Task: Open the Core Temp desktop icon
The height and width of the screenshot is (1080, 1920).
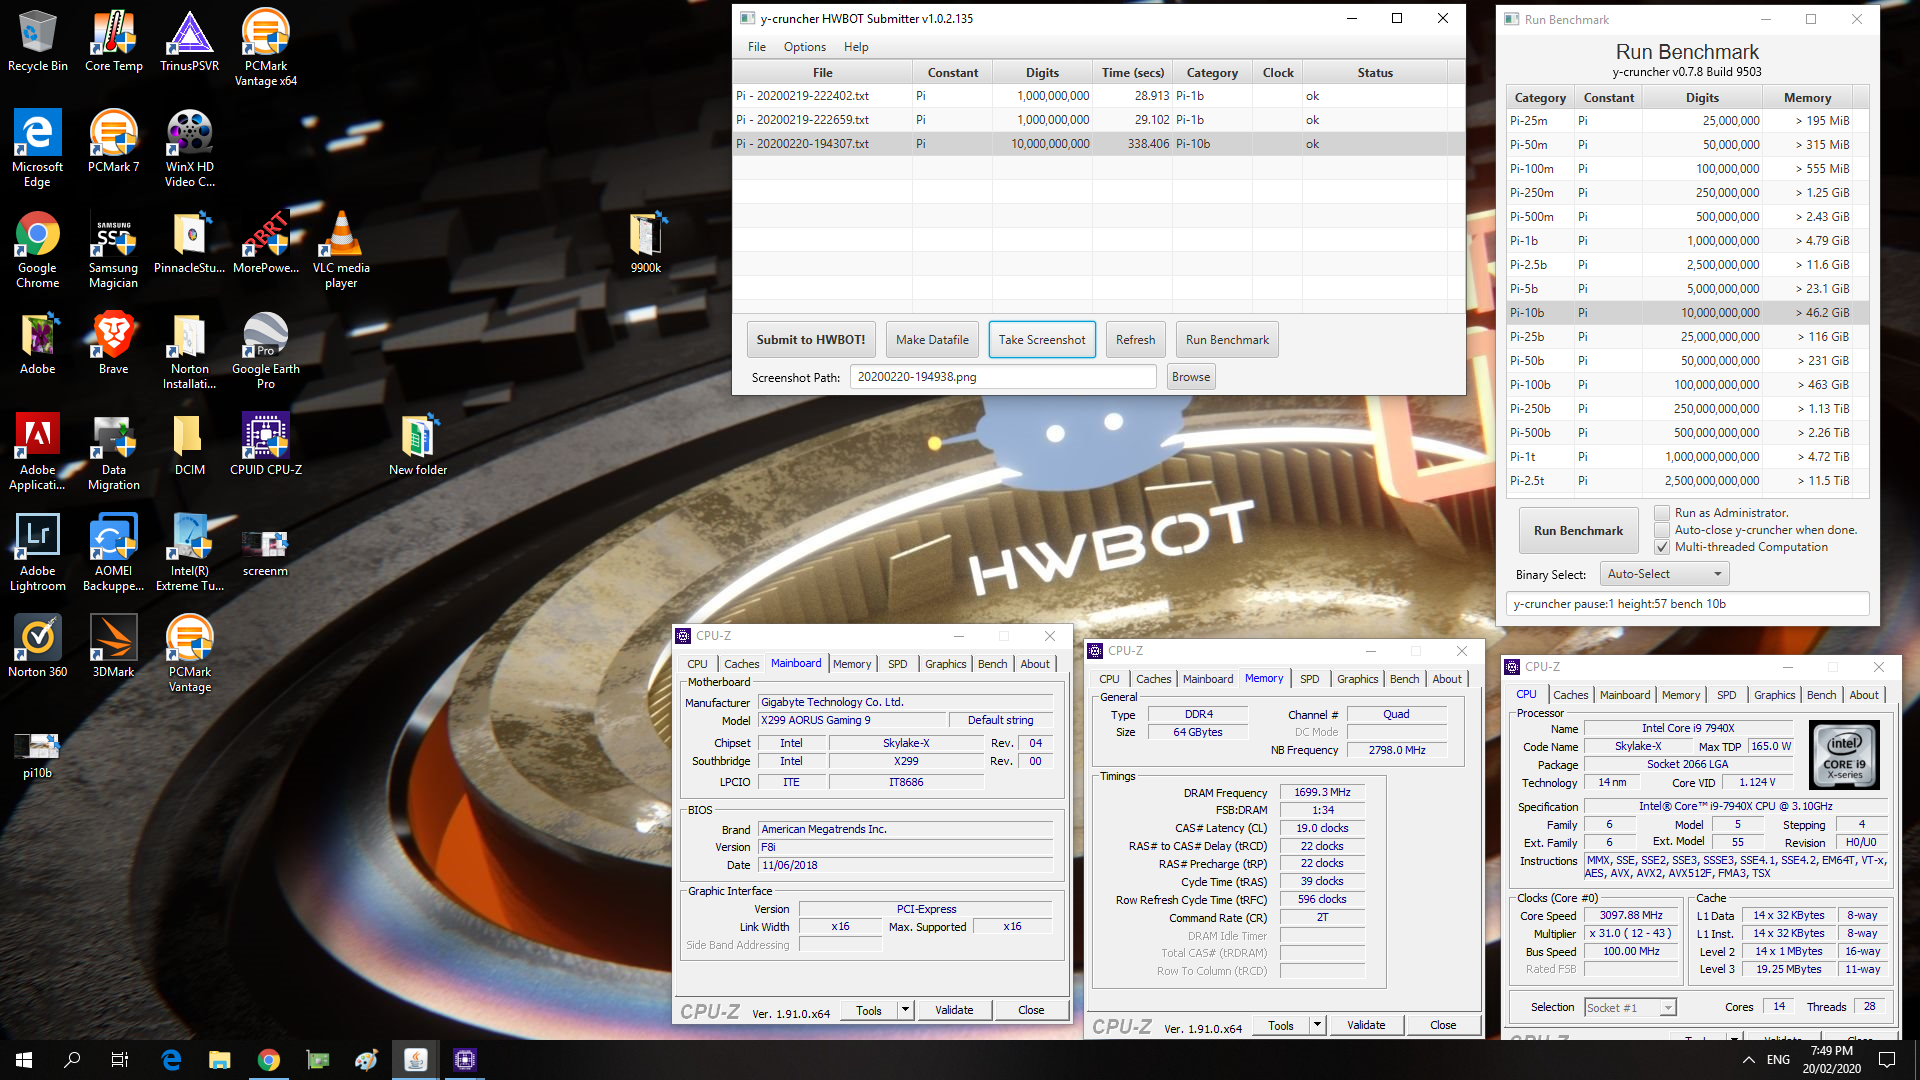Action: 114,40
